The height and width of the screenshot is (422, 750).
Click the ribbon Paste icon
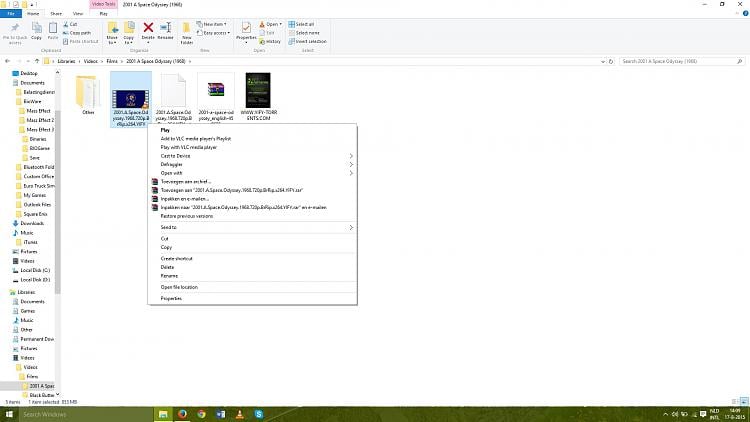click(53, 28)
